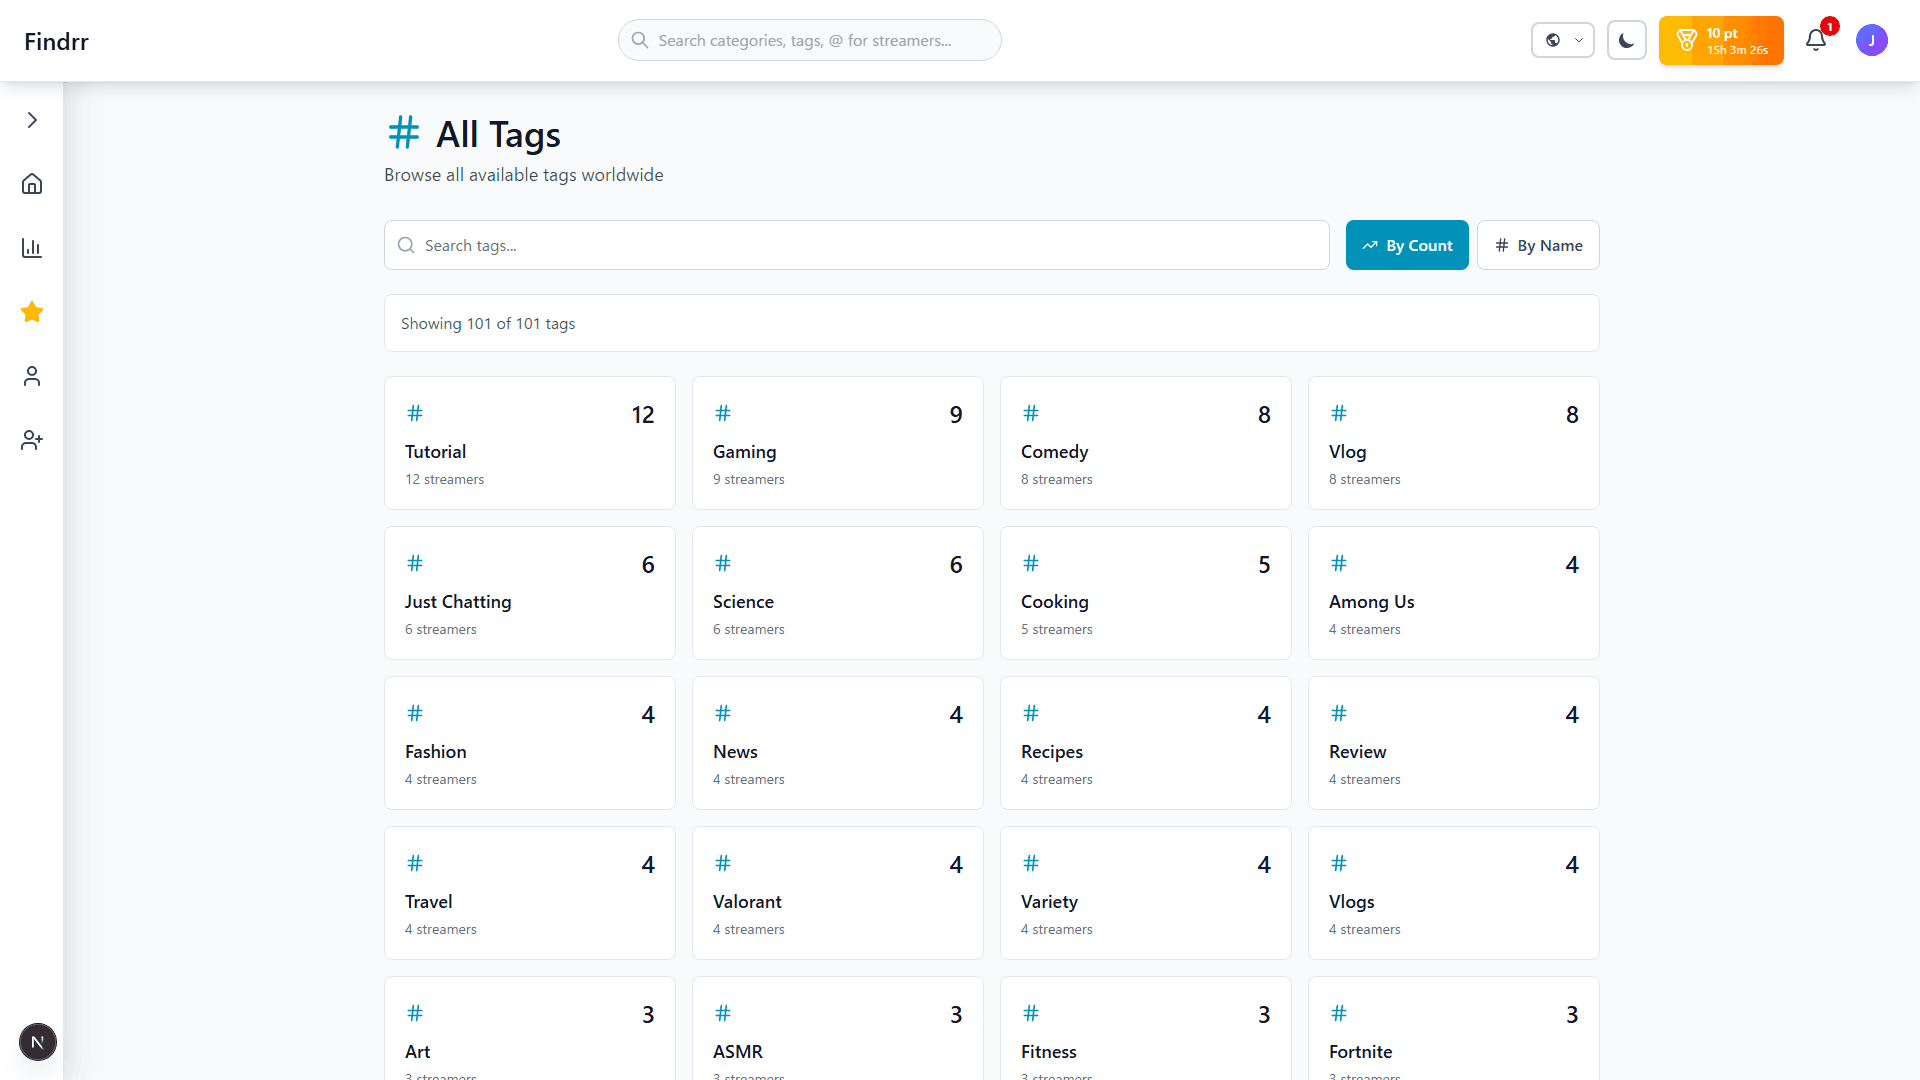Open your profile via person sidebar icon
1920x1080 pixels.
pos(31,376)
